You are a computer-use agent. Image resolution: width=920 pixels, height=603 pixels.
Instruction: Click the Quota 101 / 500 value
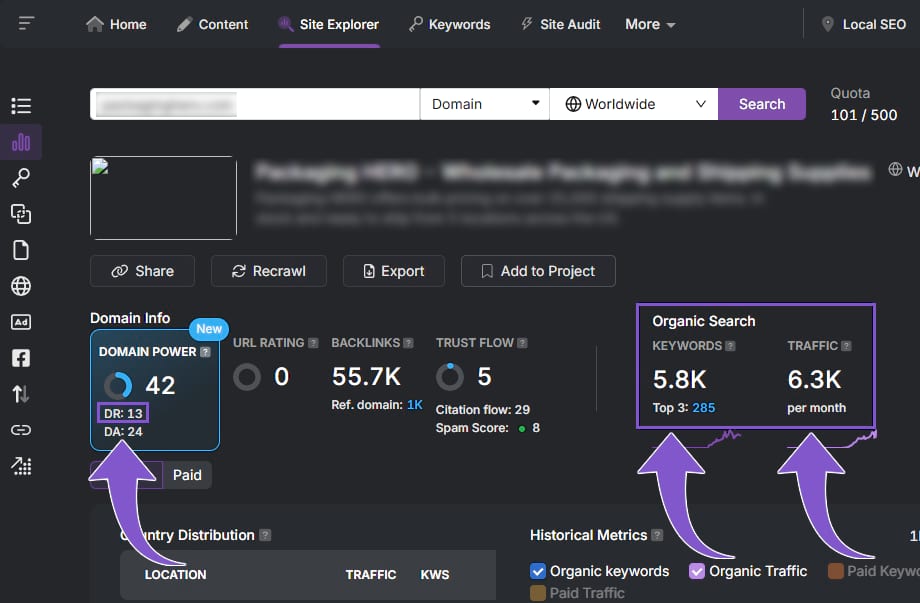pos(864,115)
